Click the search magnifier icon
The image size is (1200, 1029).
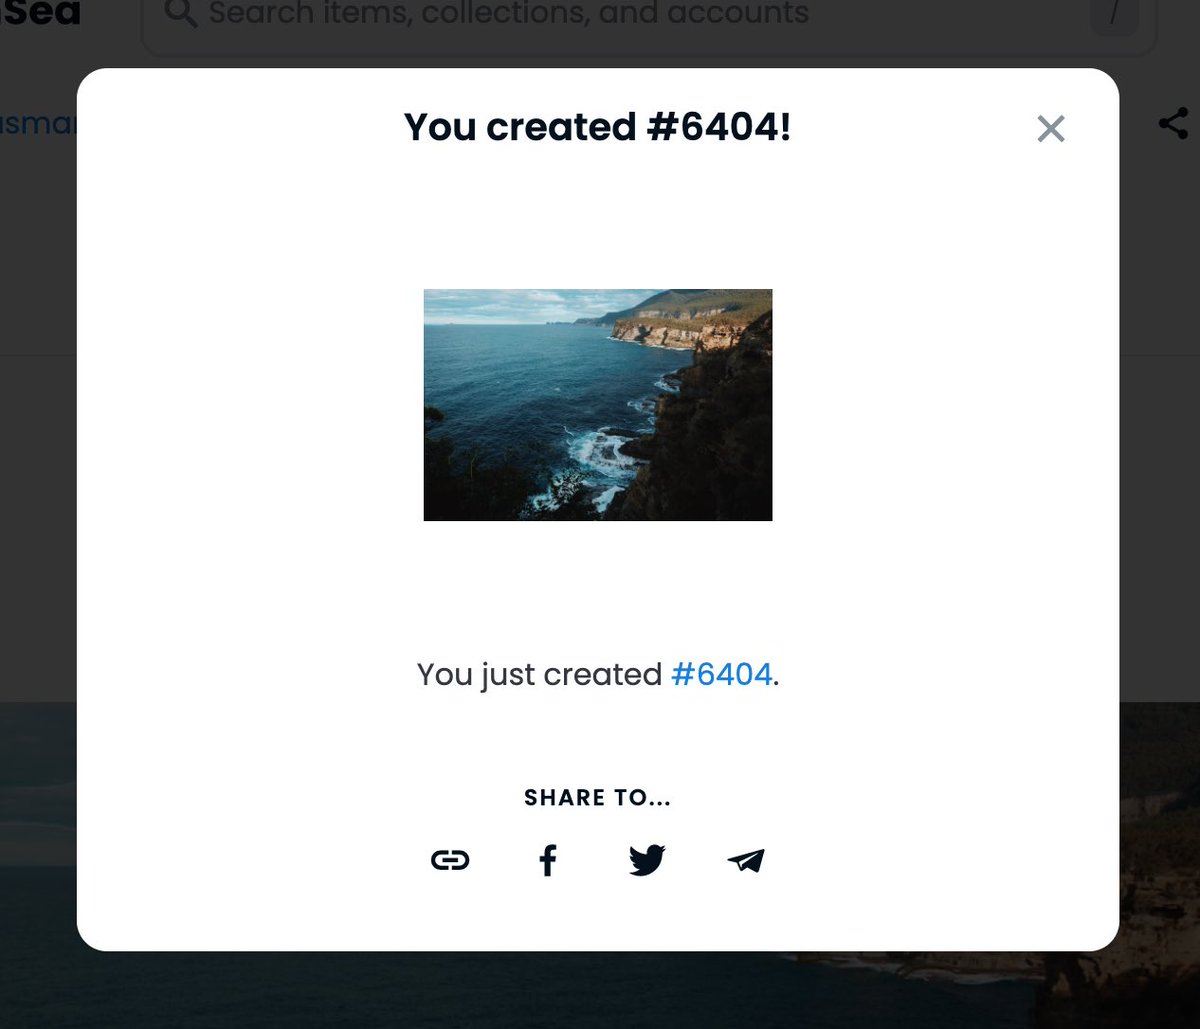[180, 14]
